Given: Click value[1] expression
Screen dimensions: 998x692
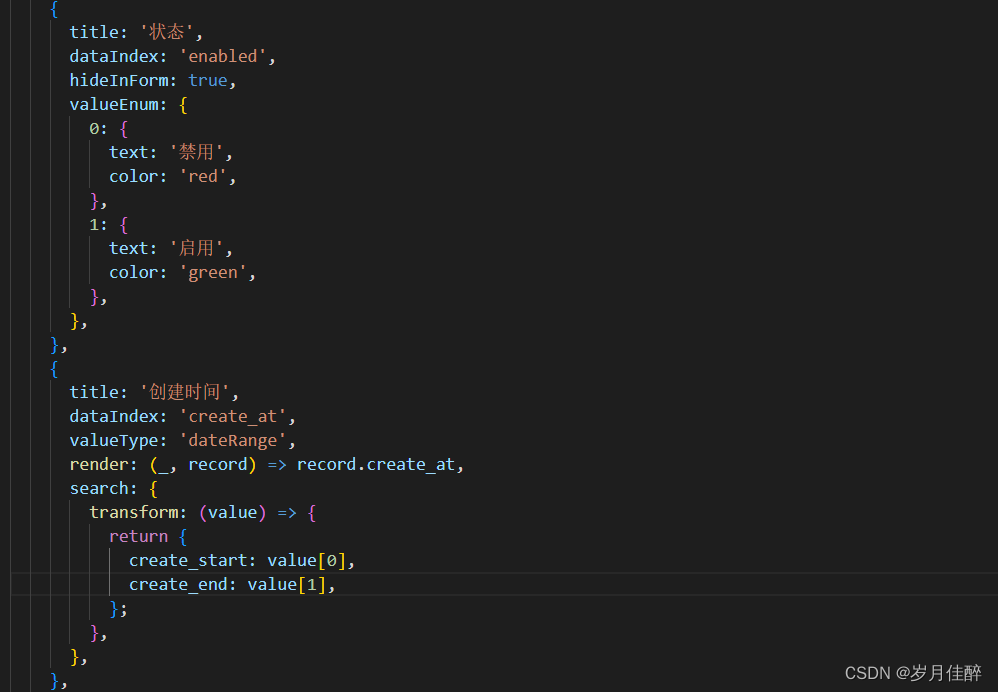Looking at the screenshot, I should click(286, 584).
